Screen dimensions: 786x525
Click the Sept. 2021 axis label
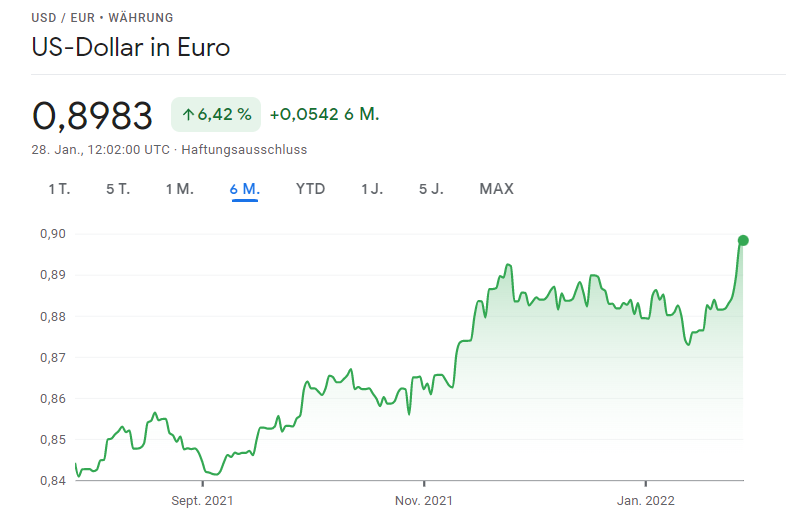(202, 500)
